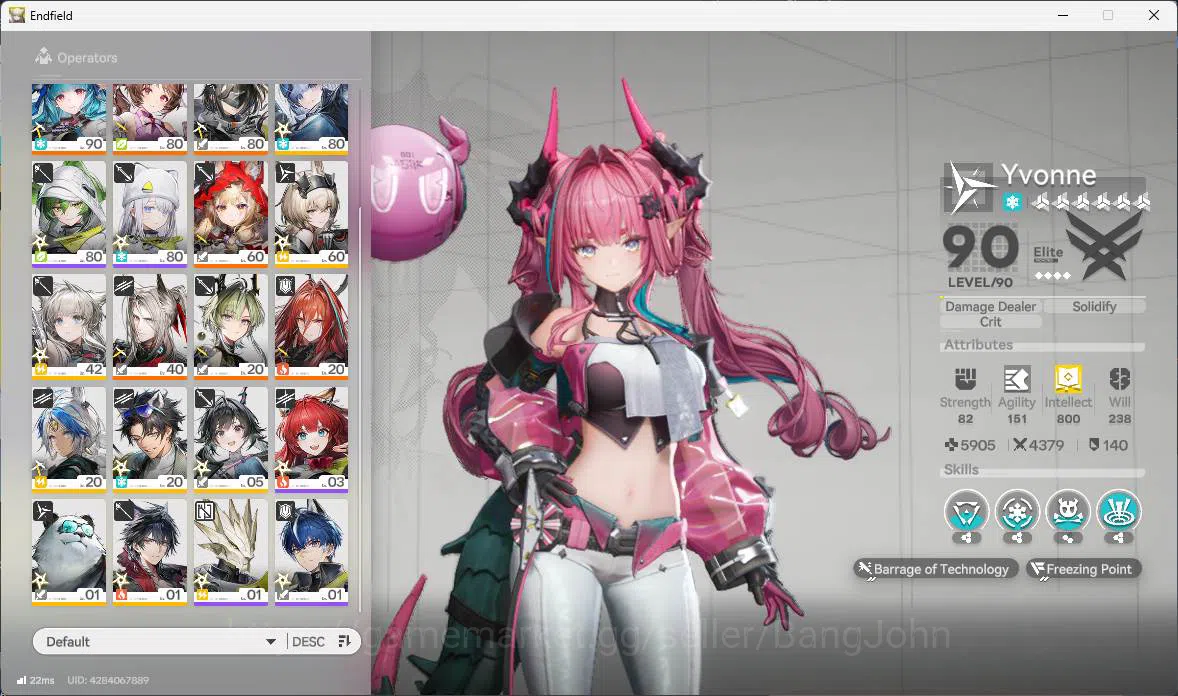
Task: Select the white spiky creature level 01 operator
Action: pos(231,552)
